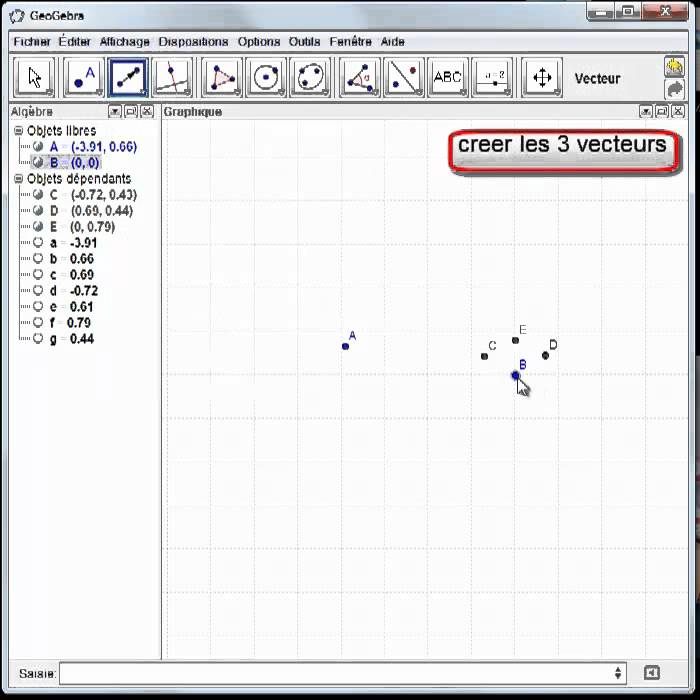The height and width of the screenshot is (700, 700).
Task: Click point A in the graphics view
Action: [x=345, y=346]
